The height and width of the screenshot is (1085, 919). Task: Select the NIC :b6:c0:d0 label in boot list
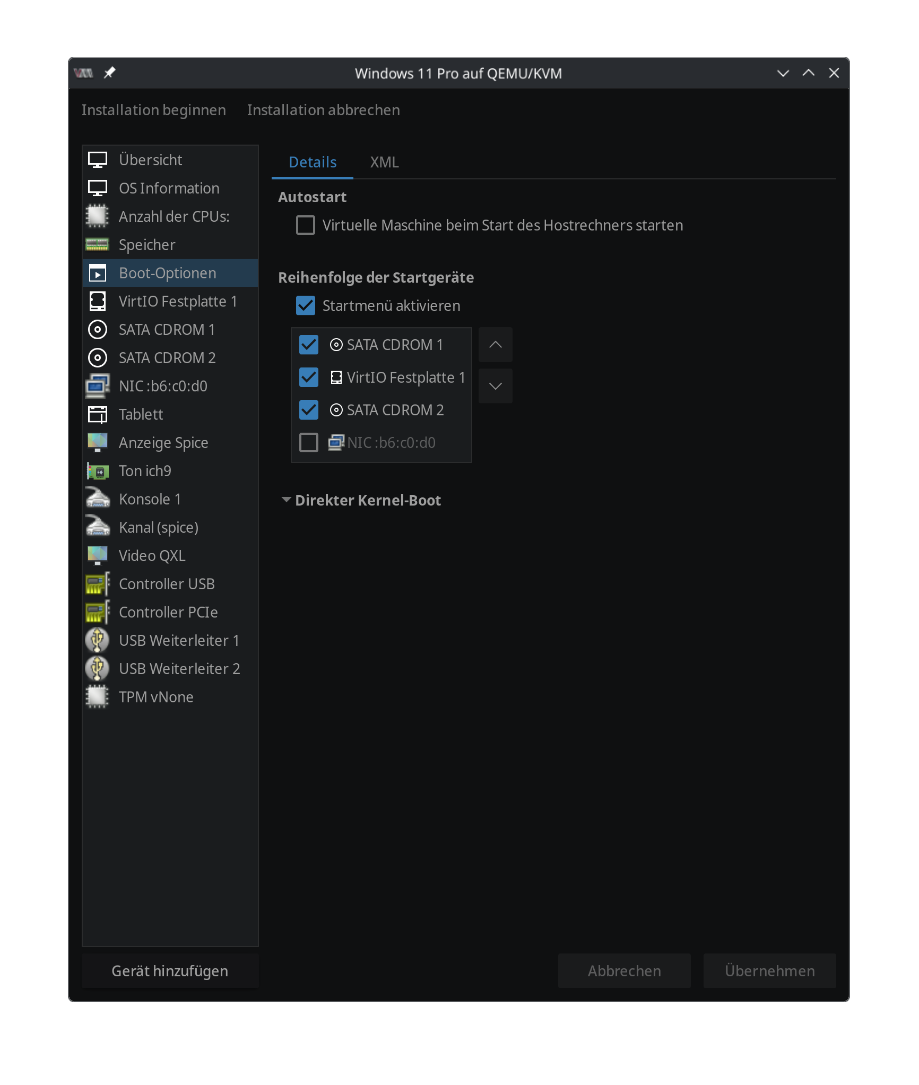(x=391, y=442)
